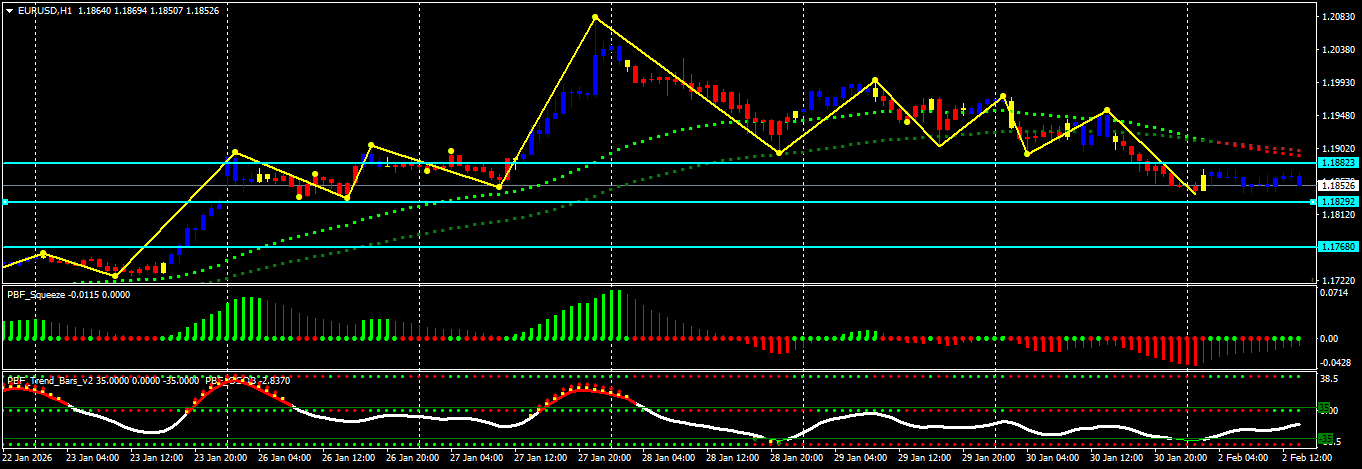
Task: Click the high price value 1.18694
Action: pos(131,10)
